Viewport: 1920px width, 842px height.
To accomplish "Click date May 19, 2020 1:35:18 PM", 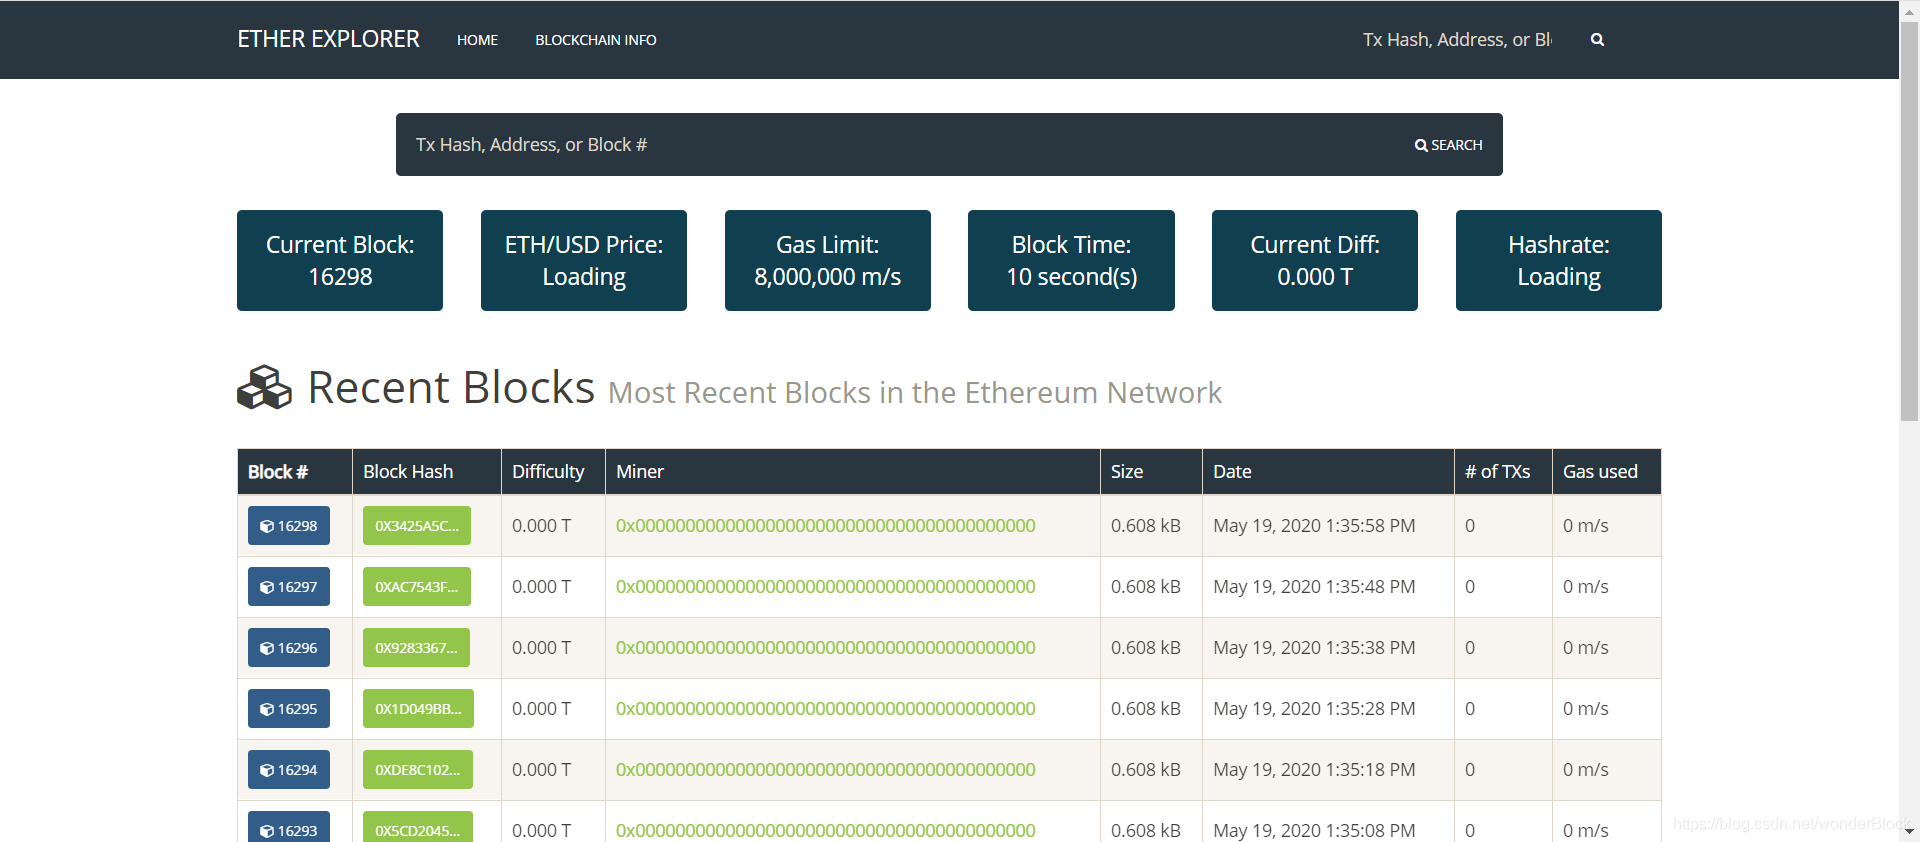I will [1314, 770].
